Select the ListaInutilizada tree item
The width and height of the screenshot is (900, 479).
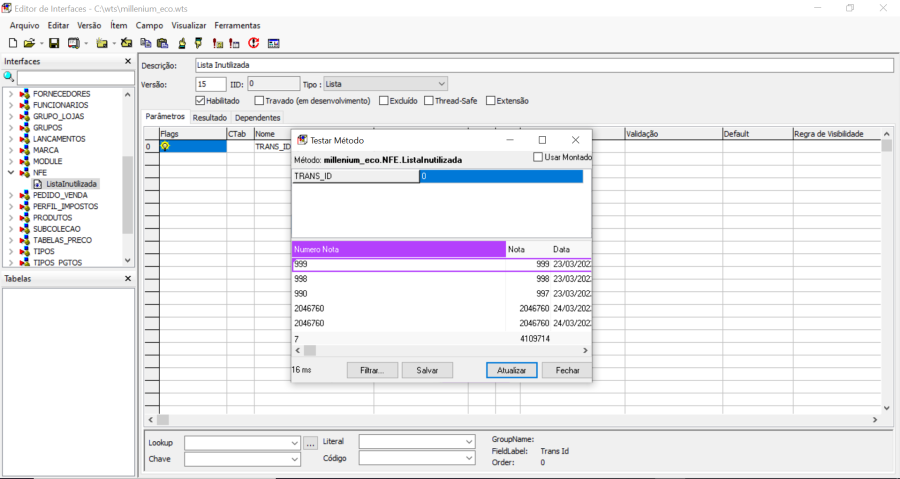71,184
